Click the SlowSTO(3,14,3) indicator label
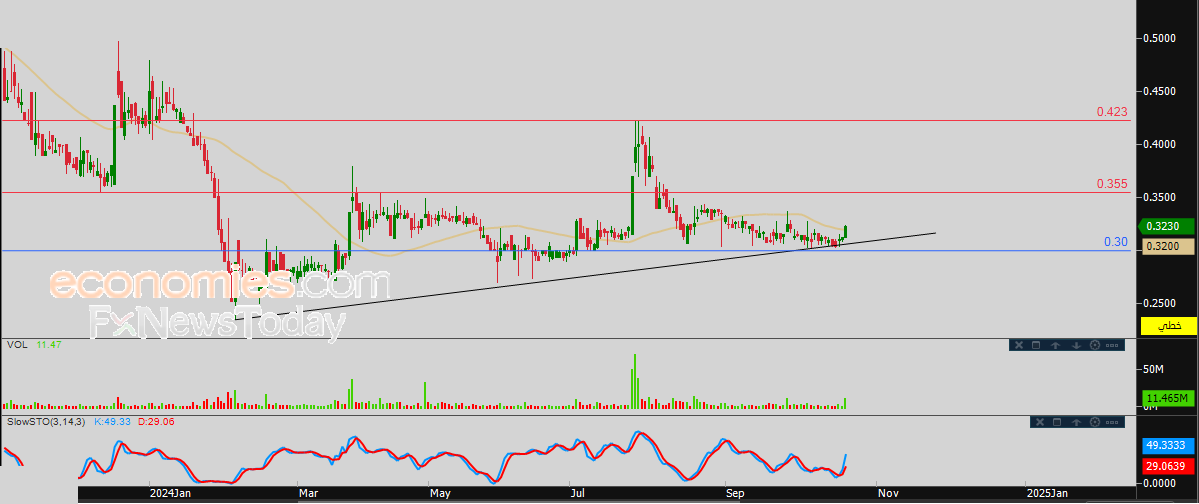The width and height of the screenshot is (1199, 504). [45, 421]
